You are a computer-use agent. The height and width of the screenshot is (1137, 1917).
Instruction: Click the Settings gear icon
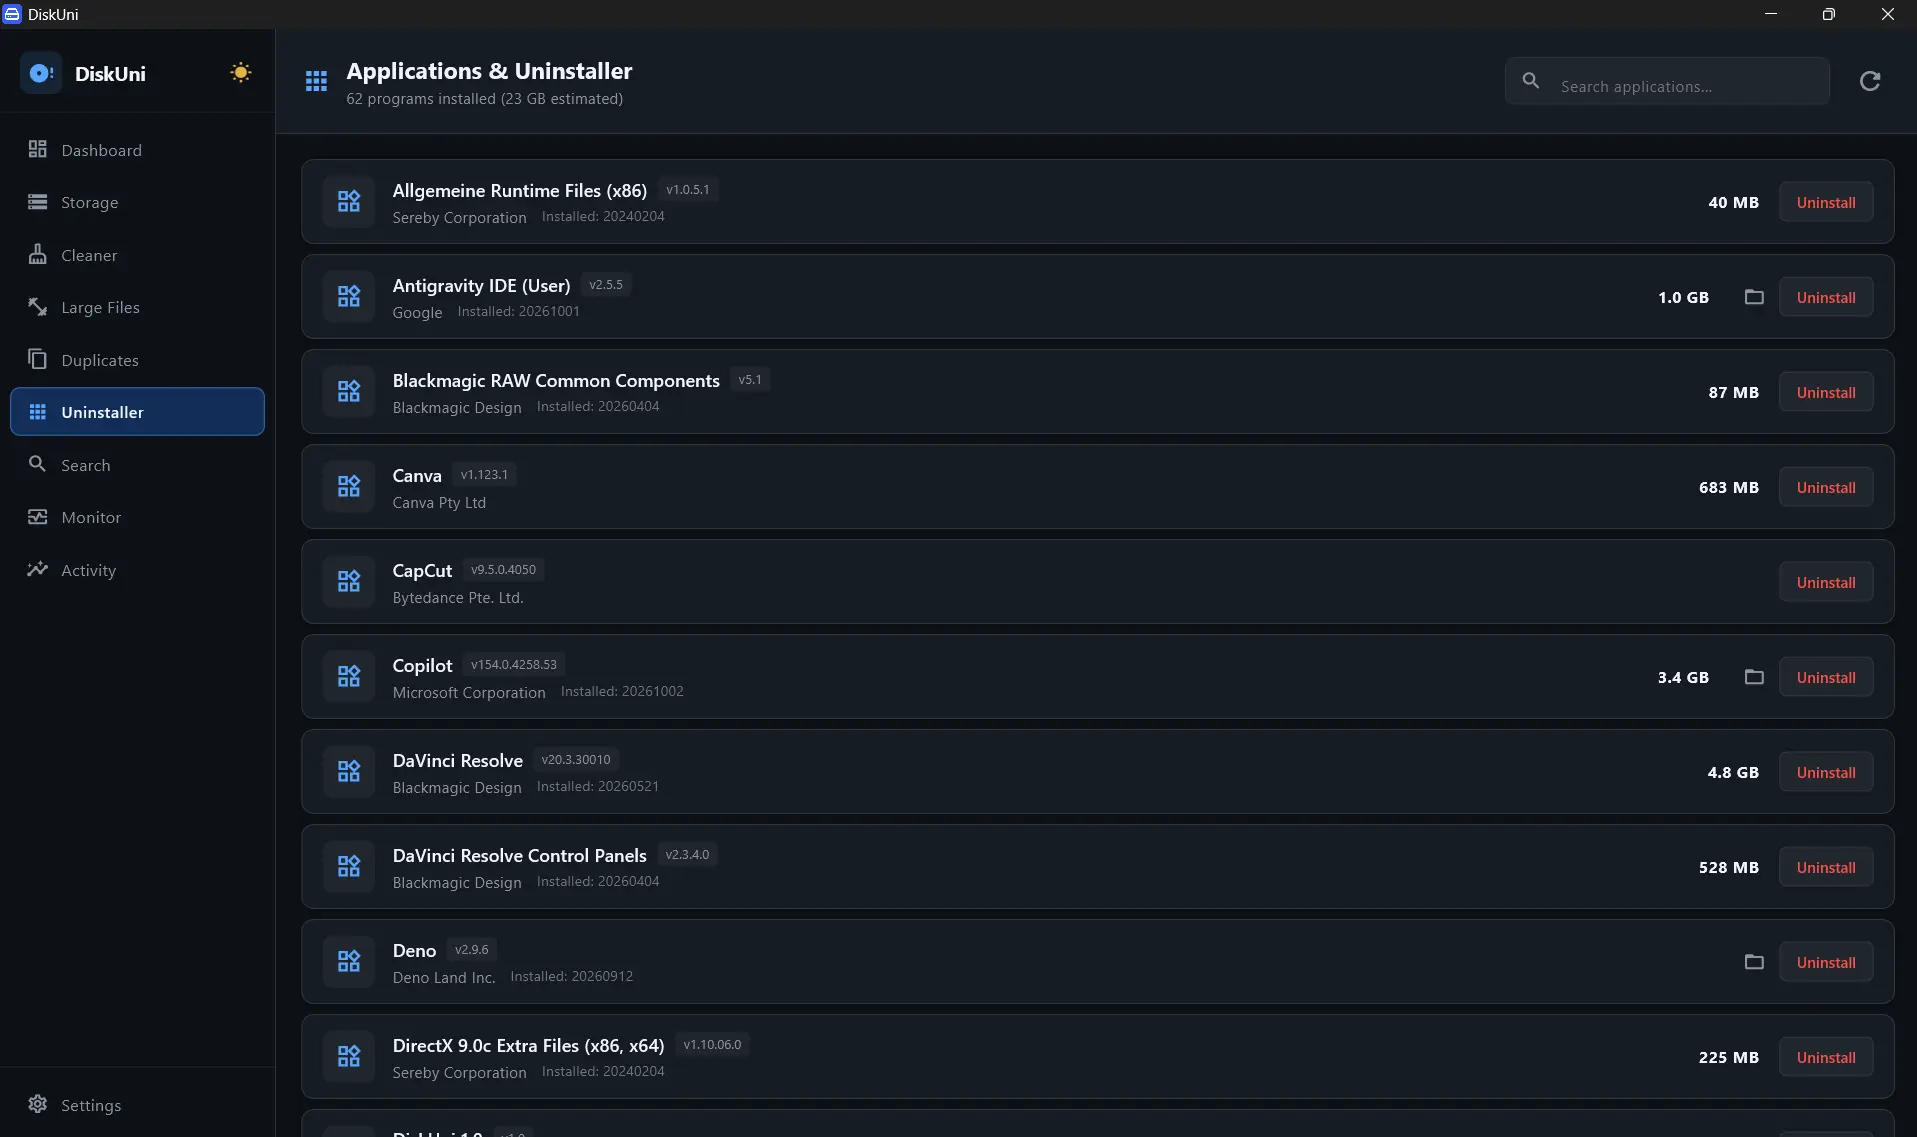(38, 1104)
